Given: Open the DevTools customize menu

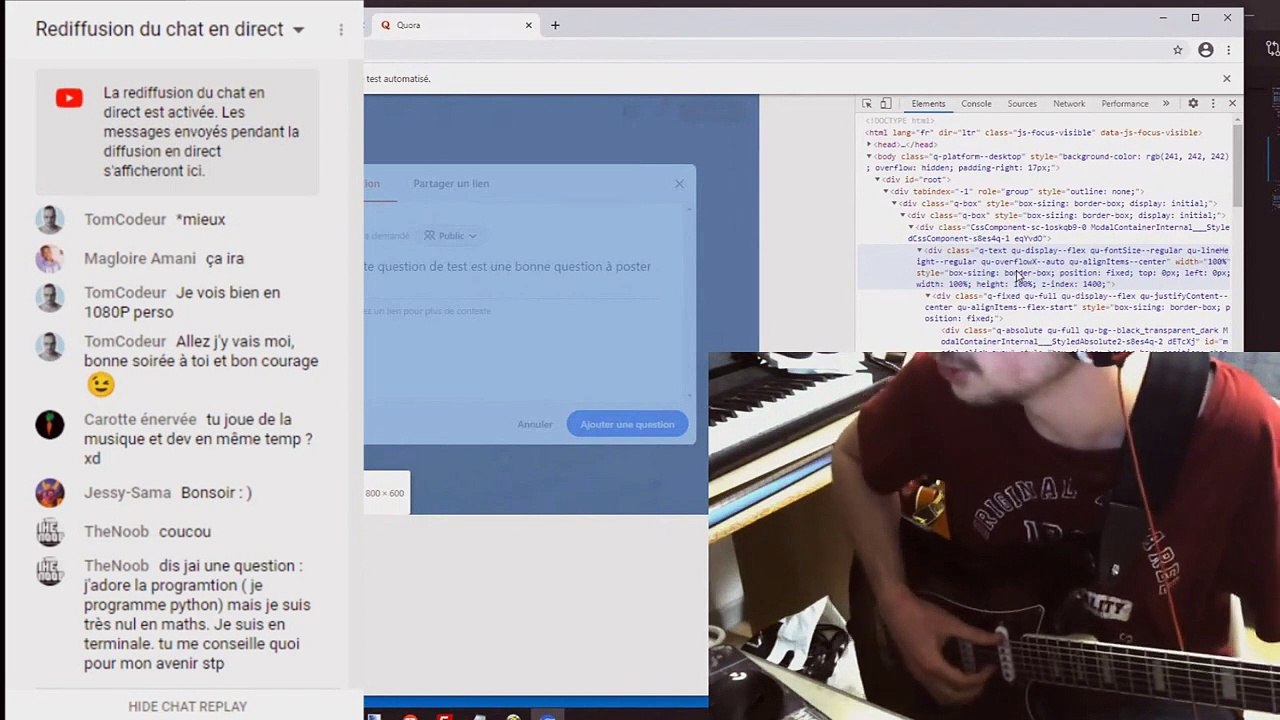Looking at the screenshot, I should [x=1213, y=104].
